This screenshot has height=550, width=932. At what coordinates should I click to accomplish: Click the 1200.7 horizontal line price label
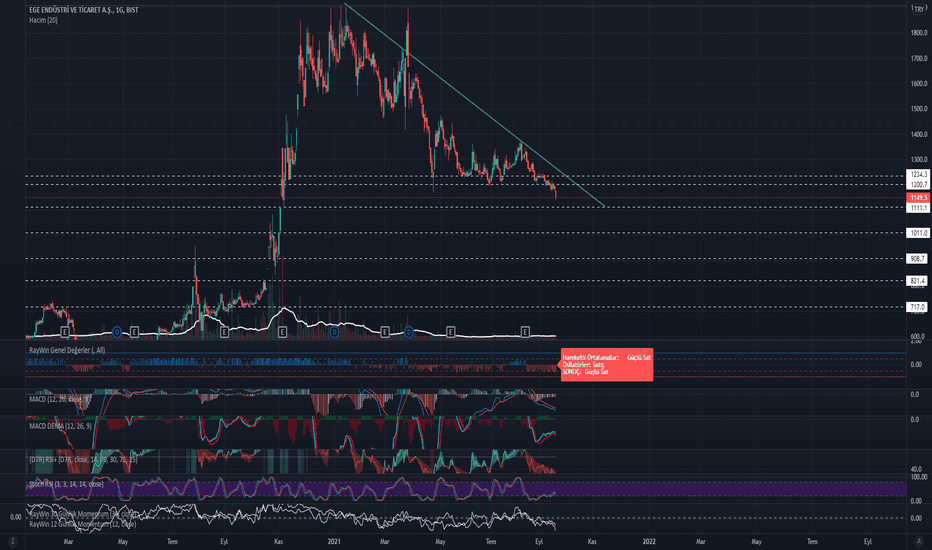918,185
